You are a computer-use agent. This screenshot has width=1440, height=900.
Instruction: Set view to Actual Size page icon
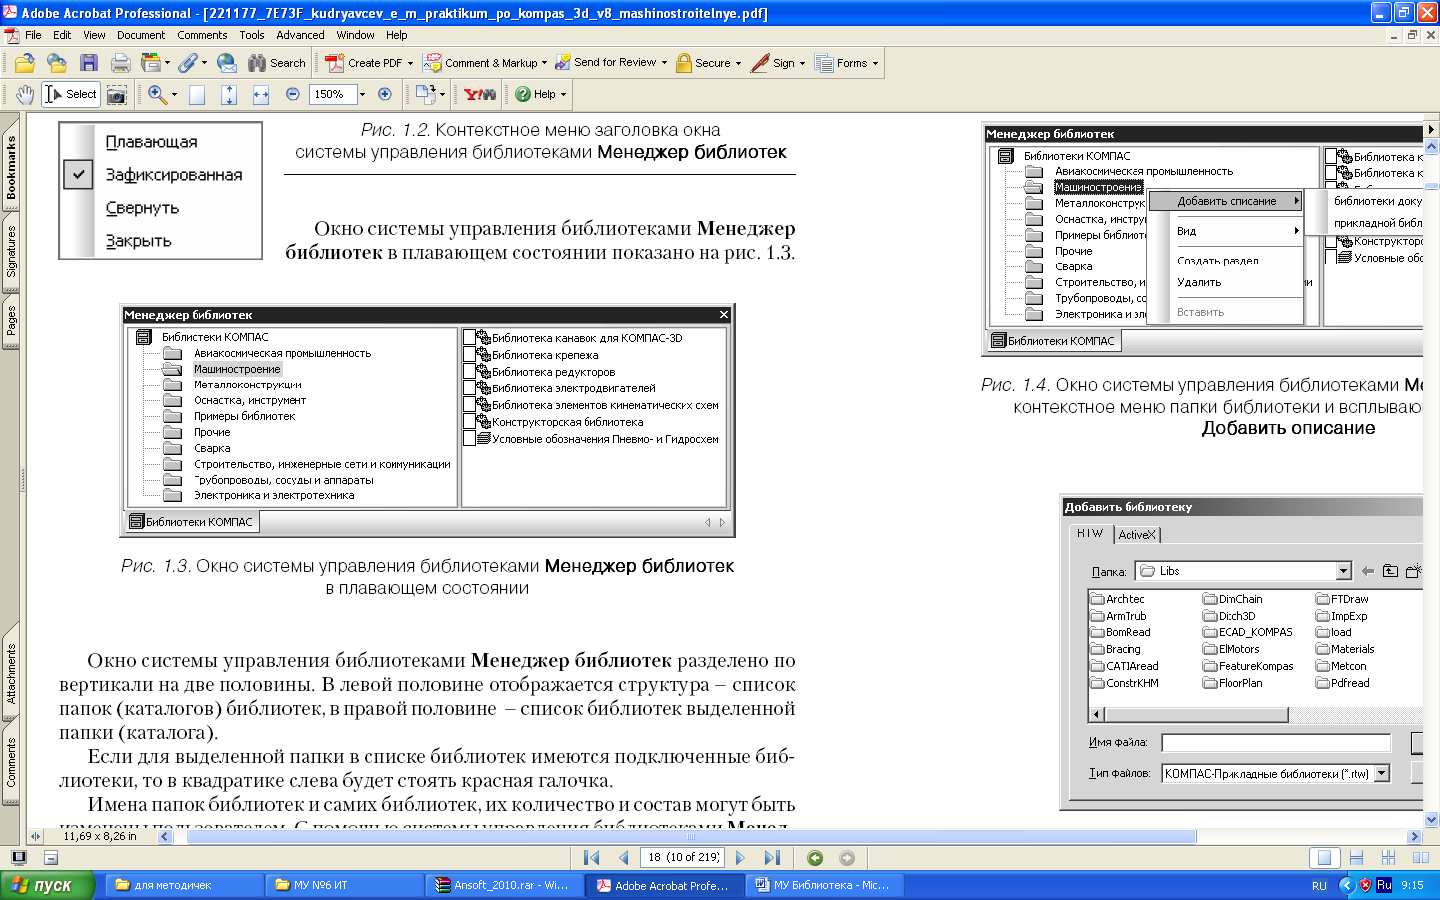coord(197,94)
